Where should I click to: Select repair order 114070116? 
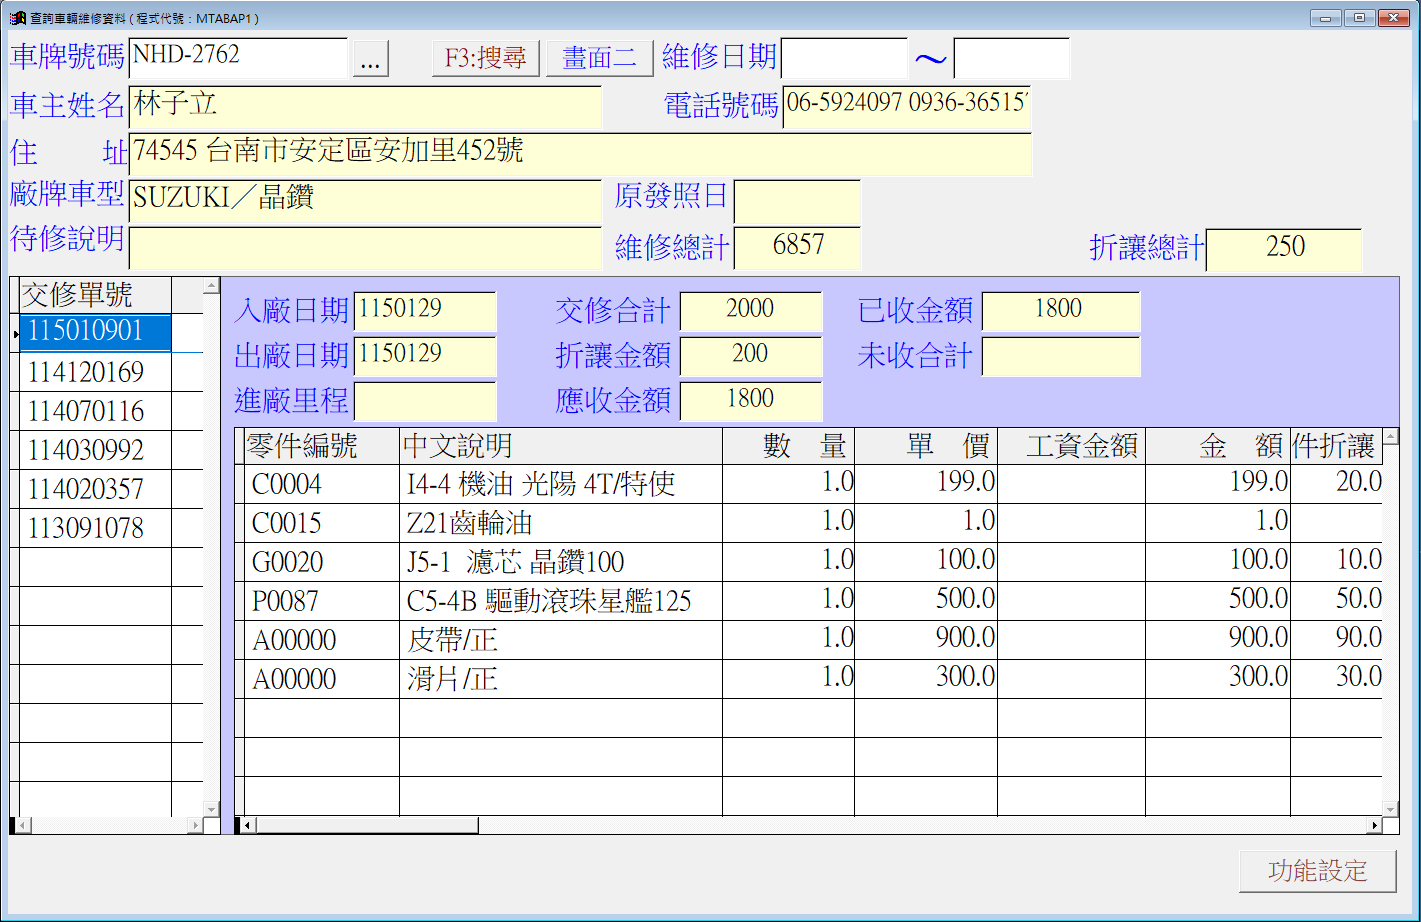click(x=95, y=411)
